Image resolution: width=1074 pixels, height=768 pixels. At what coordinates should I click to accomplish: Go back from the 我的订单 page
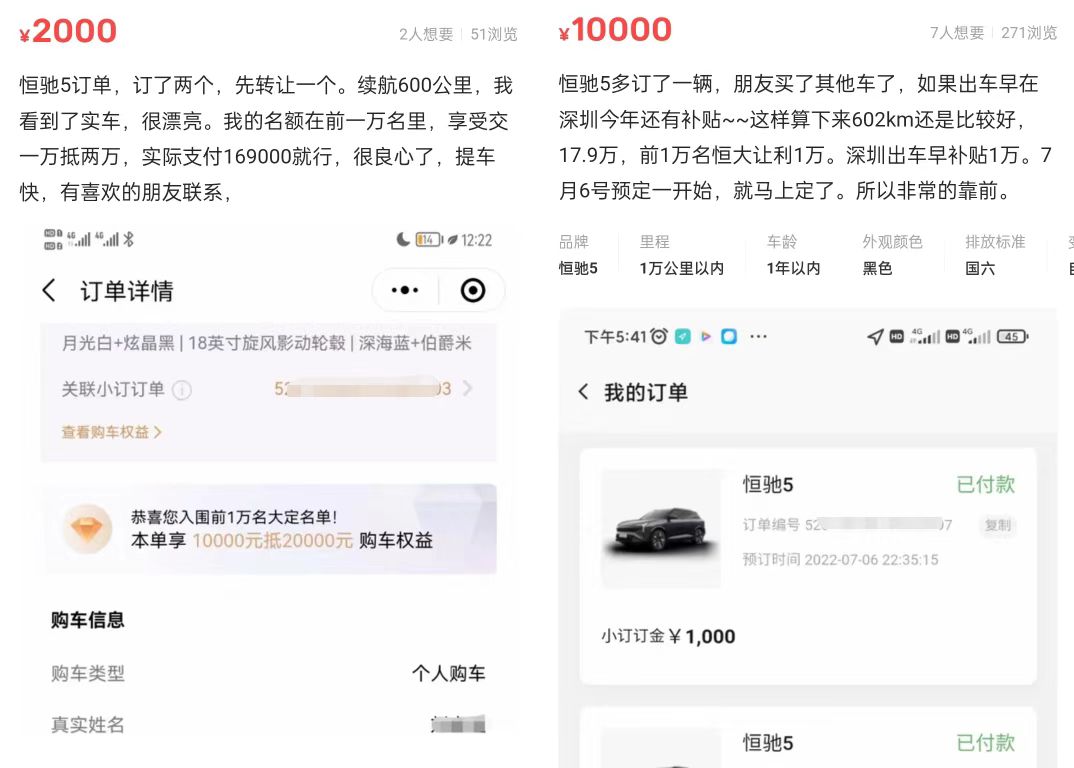tap(583, 392)
